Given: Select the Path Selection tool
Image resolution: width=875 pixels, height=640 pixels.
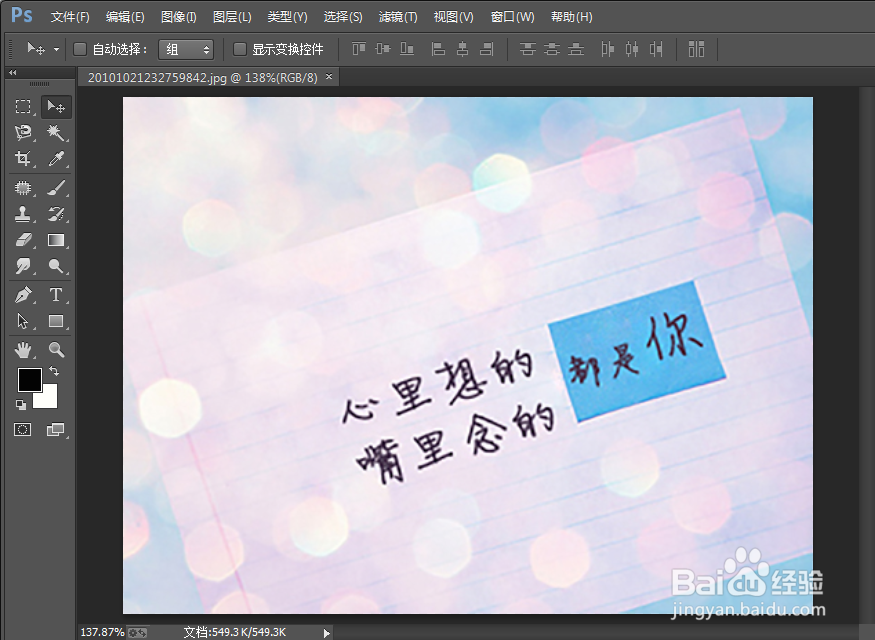Looking at the screenshot, I should (23, 321).
